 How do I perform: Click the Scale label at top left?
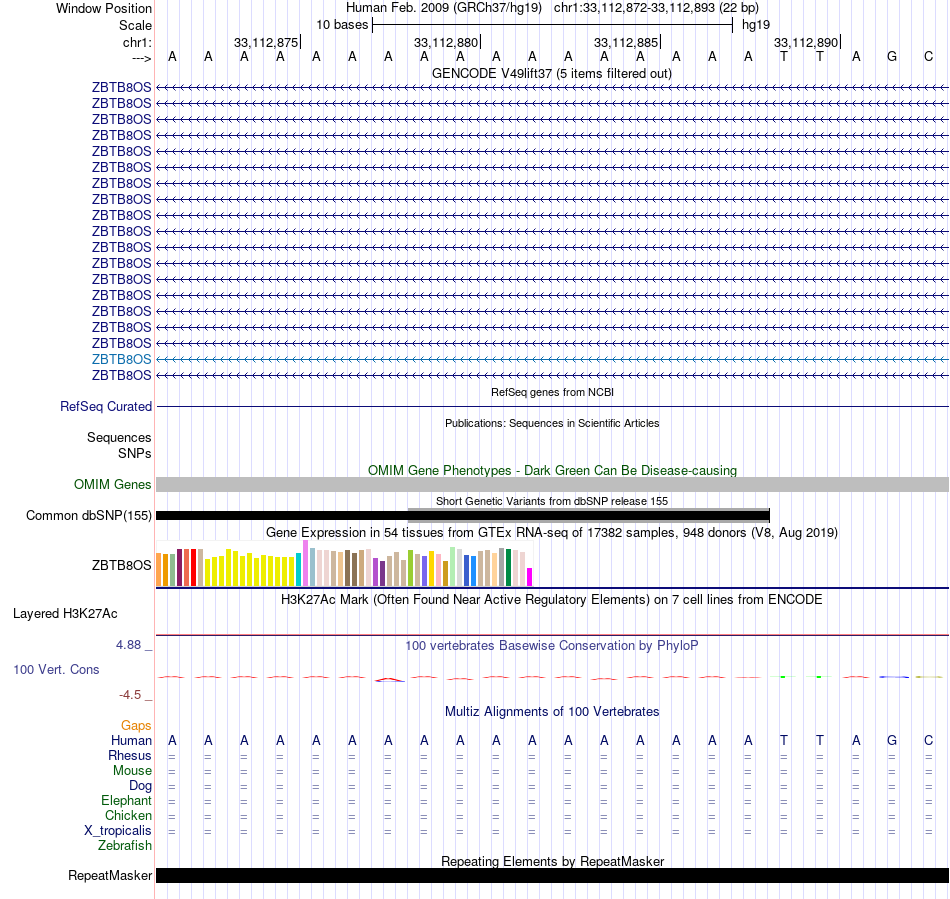(x=135, y=25)
